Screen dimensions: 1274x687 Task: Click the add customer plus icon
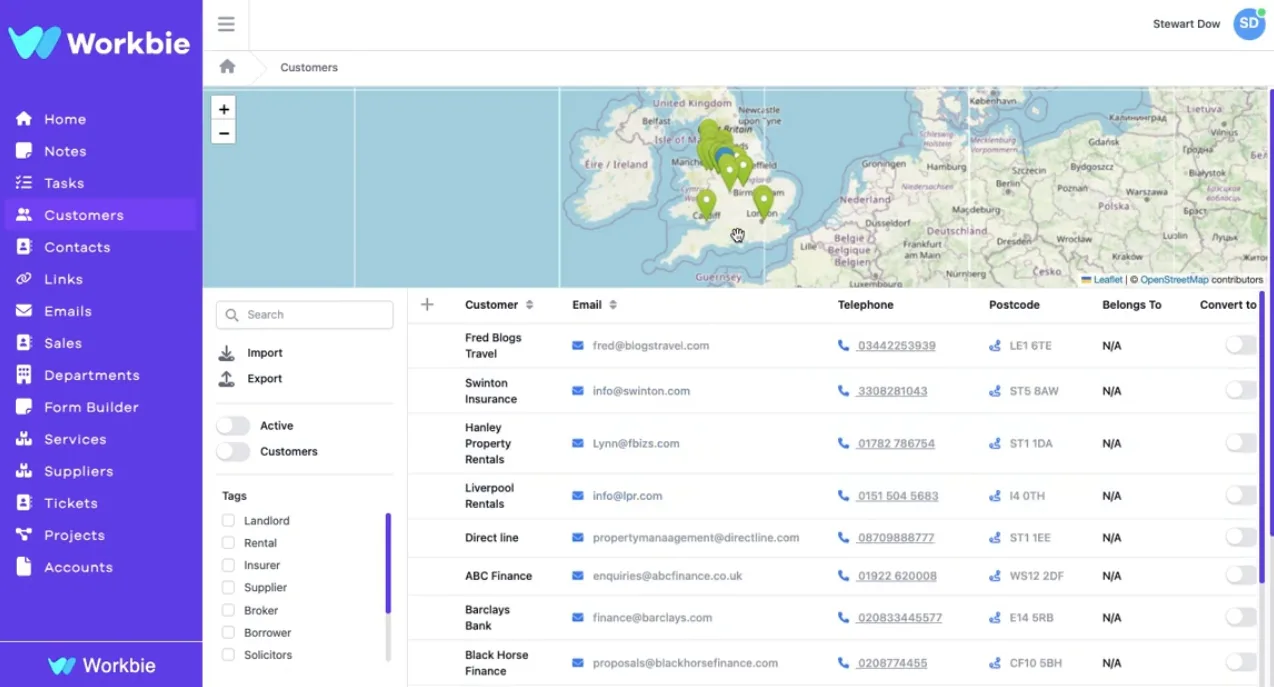[x=427, y=304]
